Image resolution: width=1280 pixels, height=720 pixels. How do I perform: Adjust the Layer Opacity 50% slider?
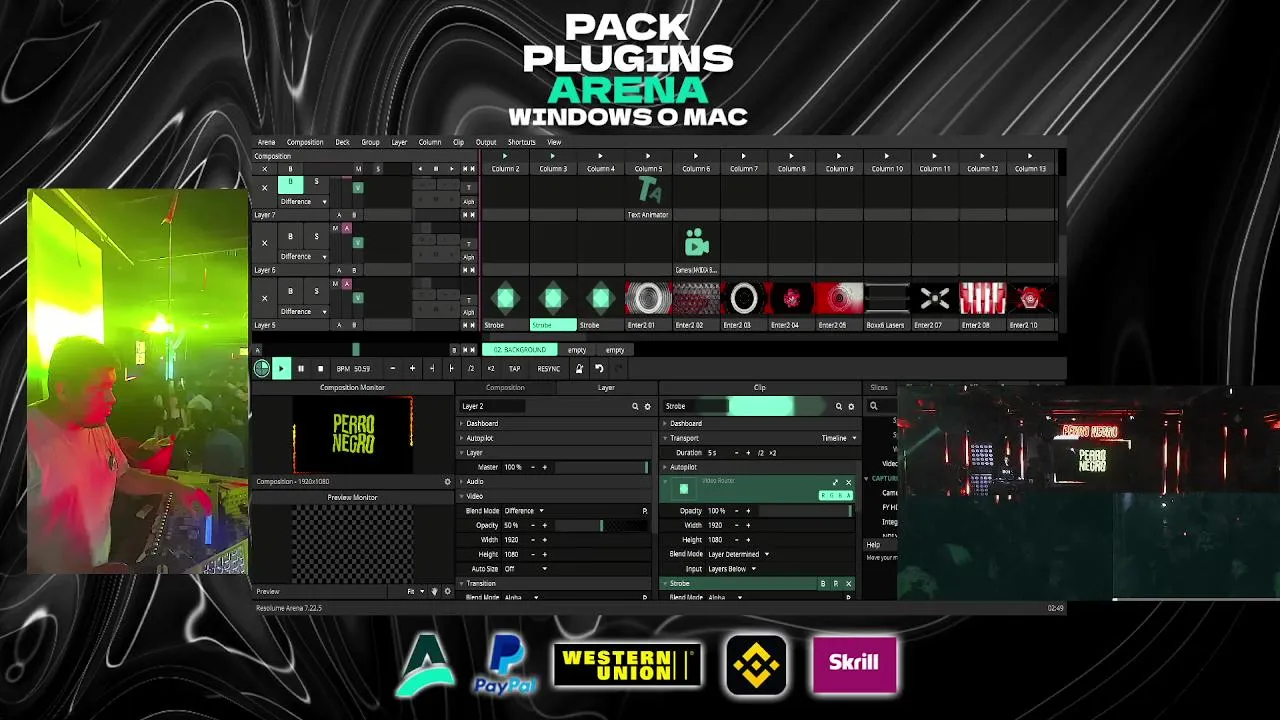pyautogui.click(x=601, y=525)
